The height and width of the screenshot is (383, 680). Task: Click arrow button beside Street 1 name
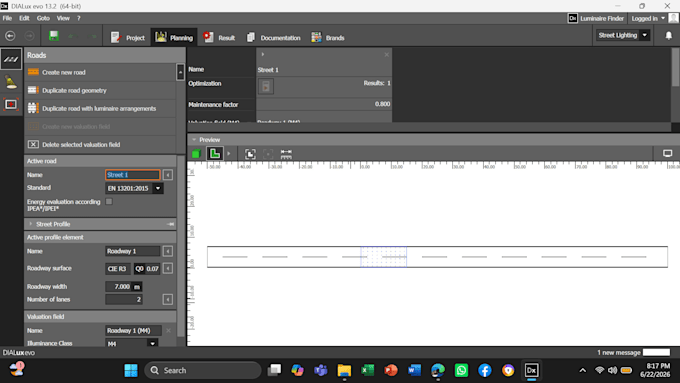168,175
